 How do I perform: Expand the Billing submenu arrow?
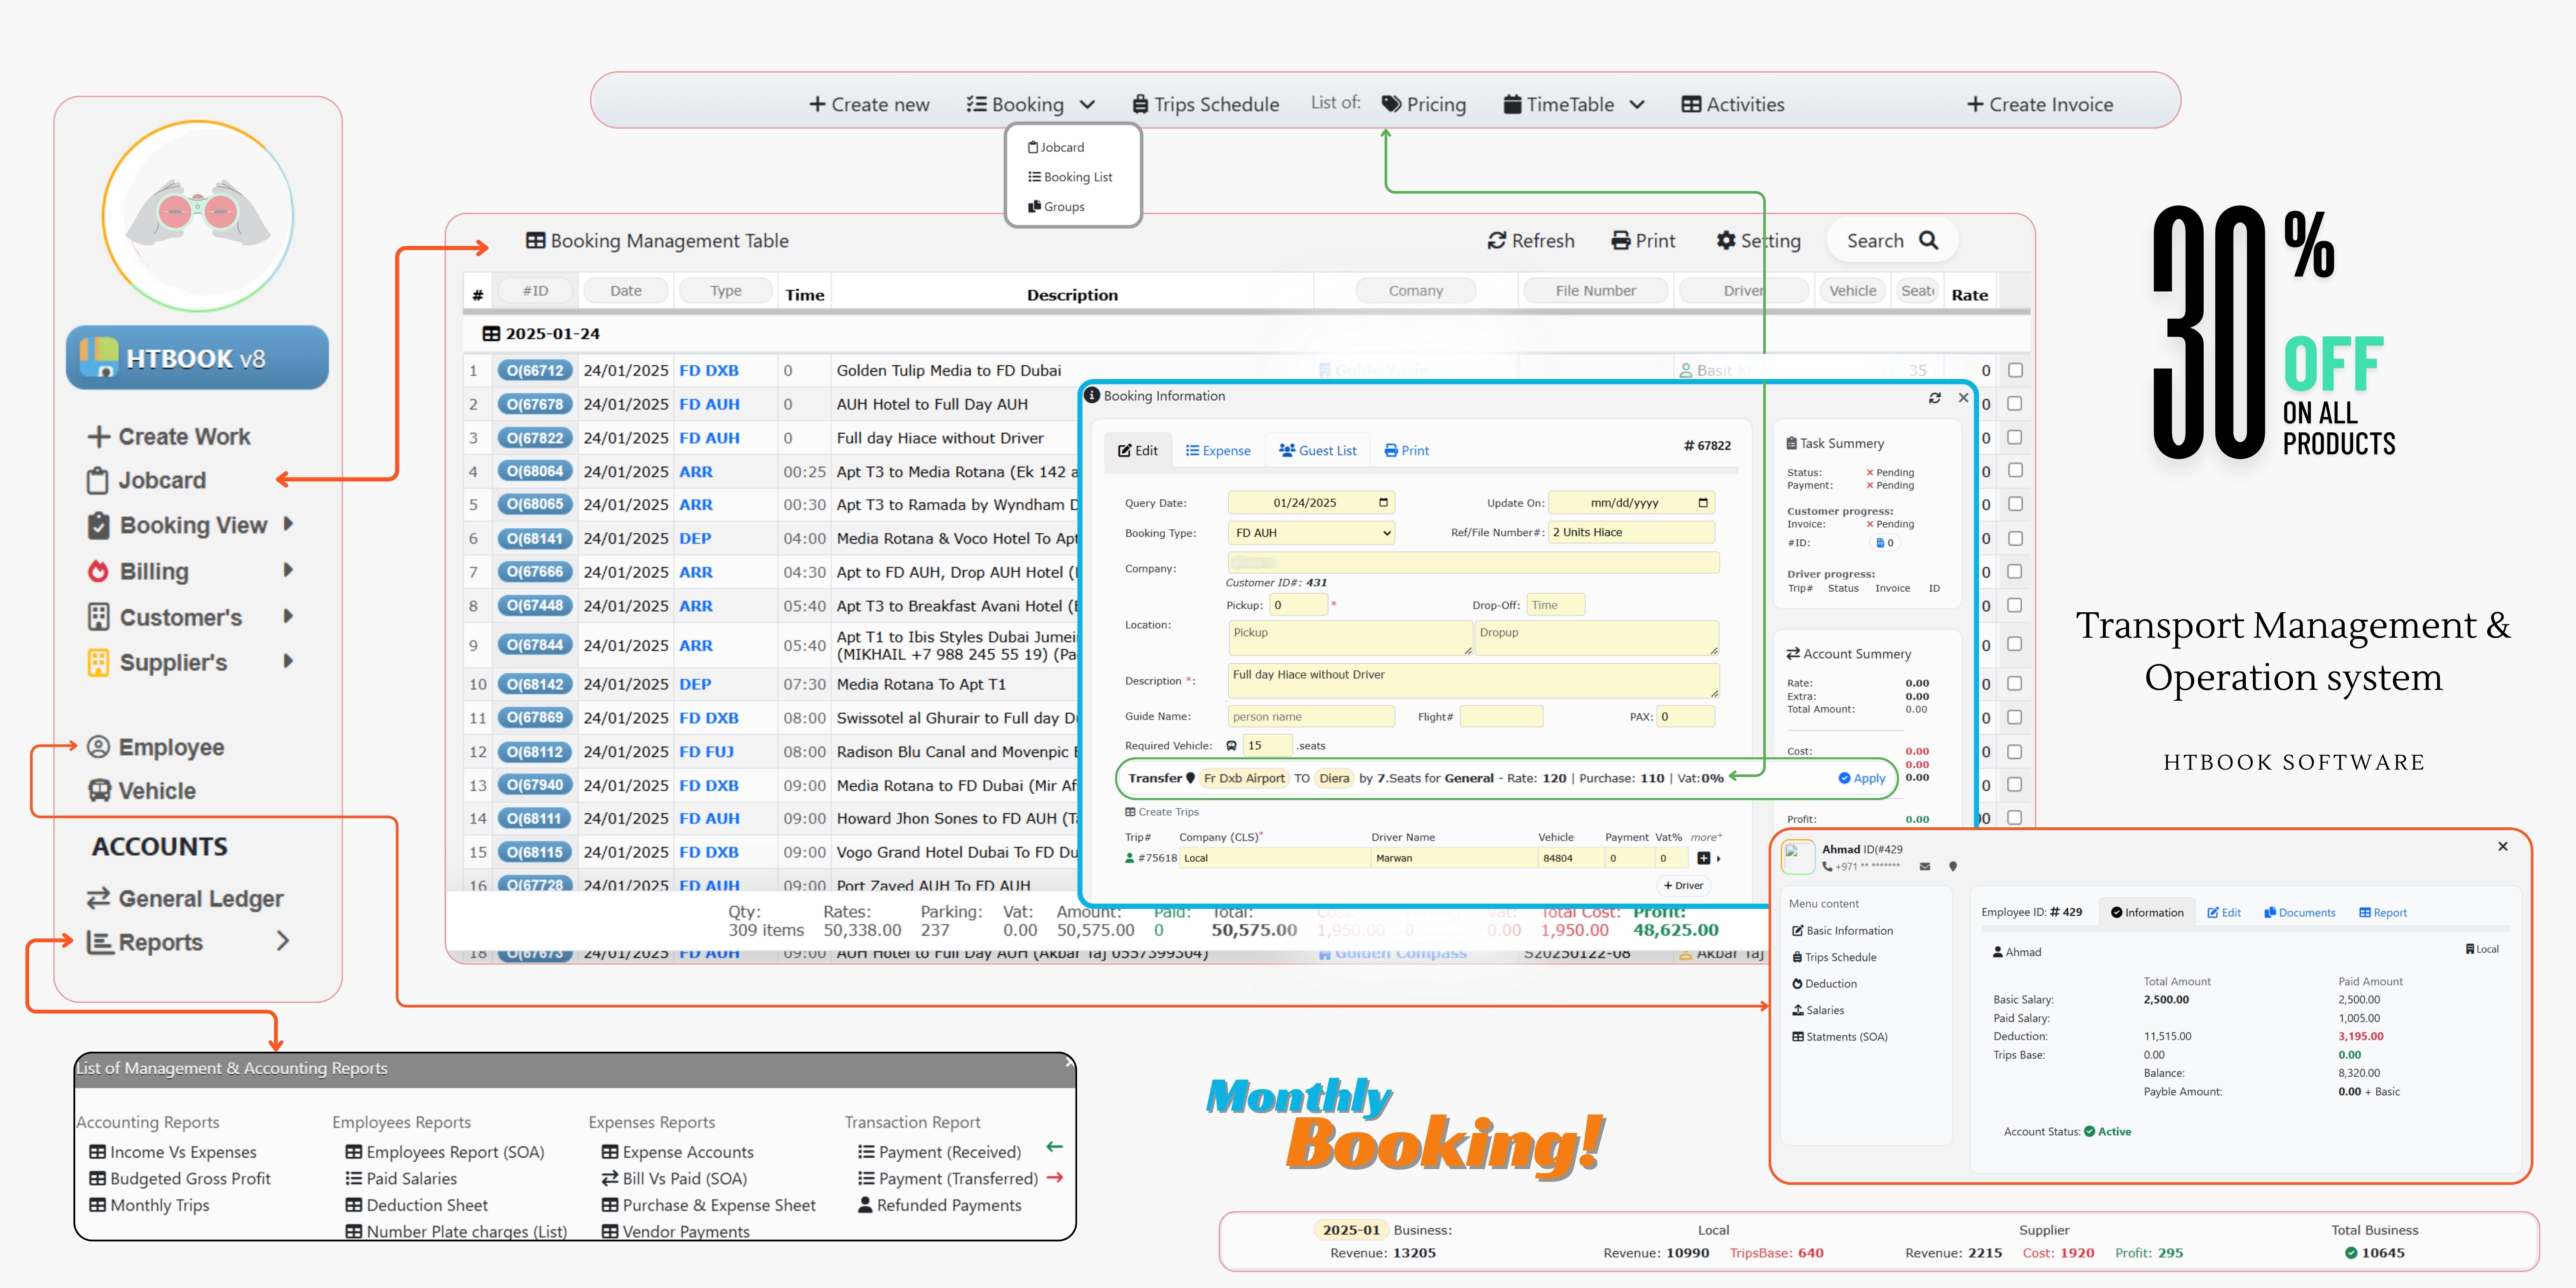coord(288,570)
